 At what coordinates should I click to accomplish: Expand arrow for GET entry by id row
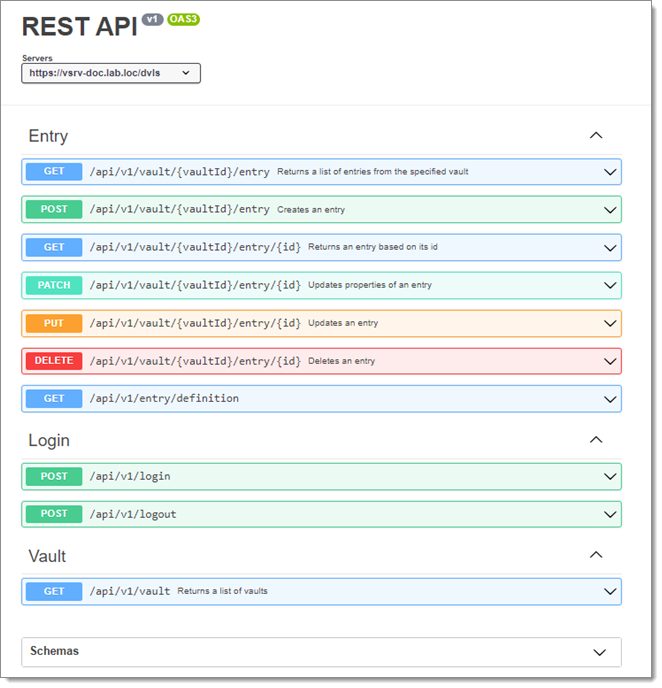610,248
